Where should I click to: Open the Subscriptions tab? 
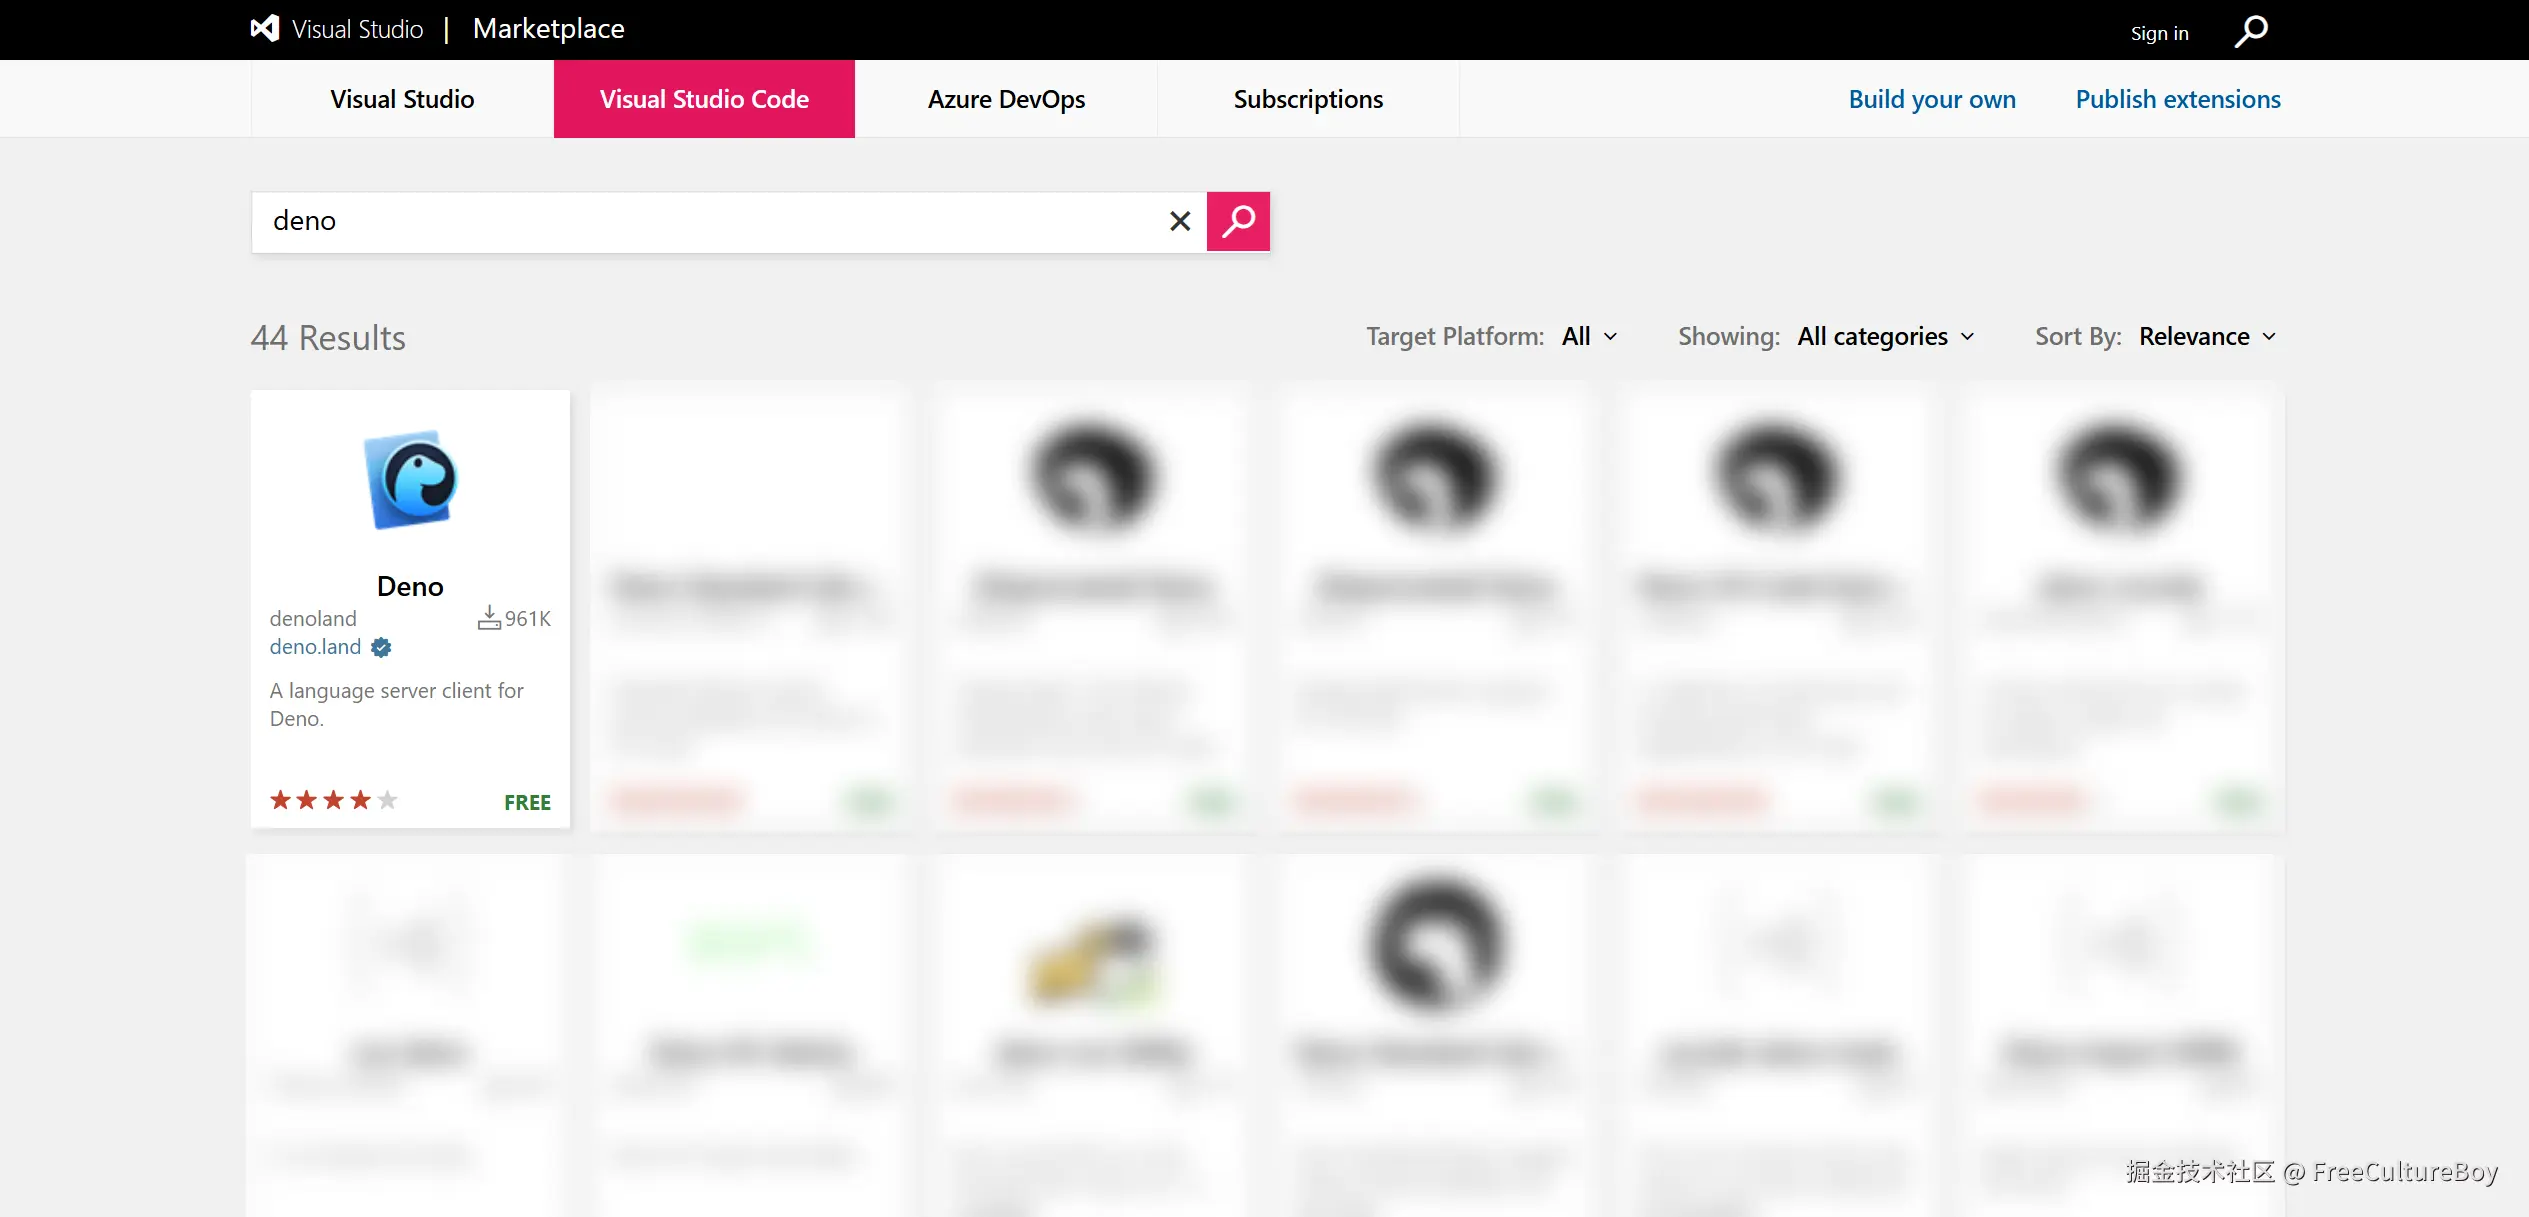coord(1308,99)
